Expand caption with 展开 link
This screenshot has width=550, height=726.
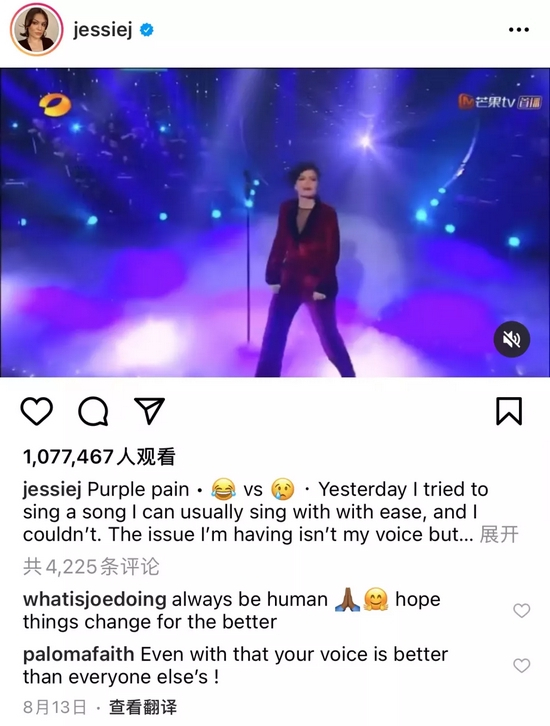coord(499,534)
